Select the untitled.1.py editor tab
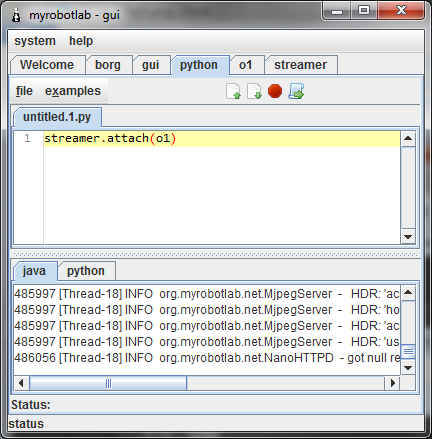The image size is (432, 439). [x=57, y=117]
